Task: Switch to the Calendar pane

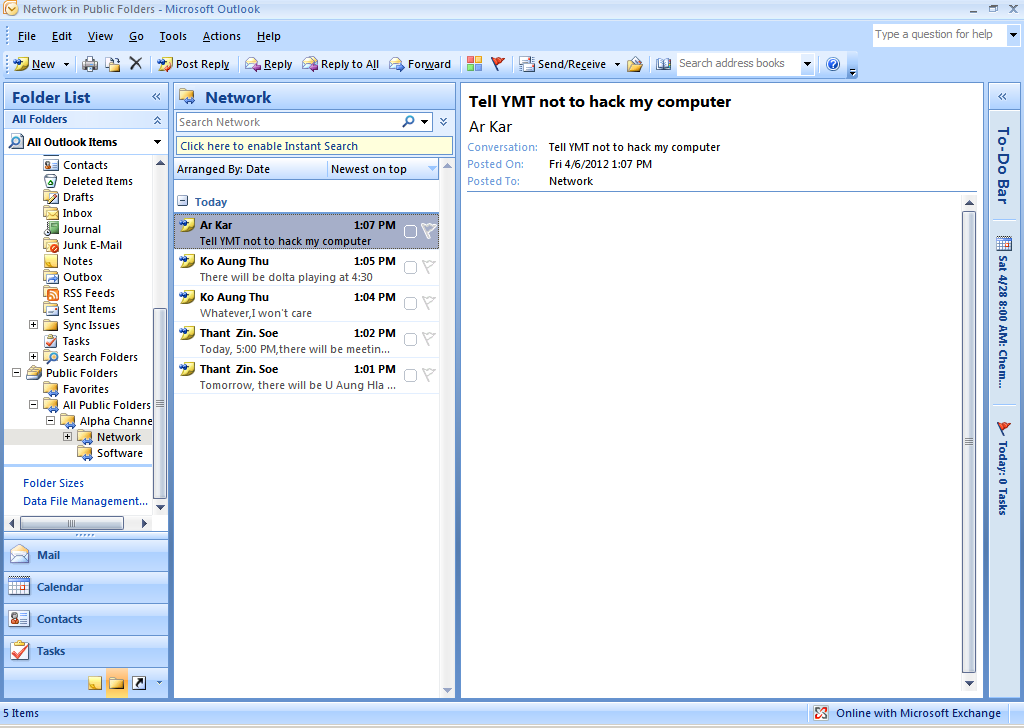Action: pyautogui.click(x=86, y=587)
